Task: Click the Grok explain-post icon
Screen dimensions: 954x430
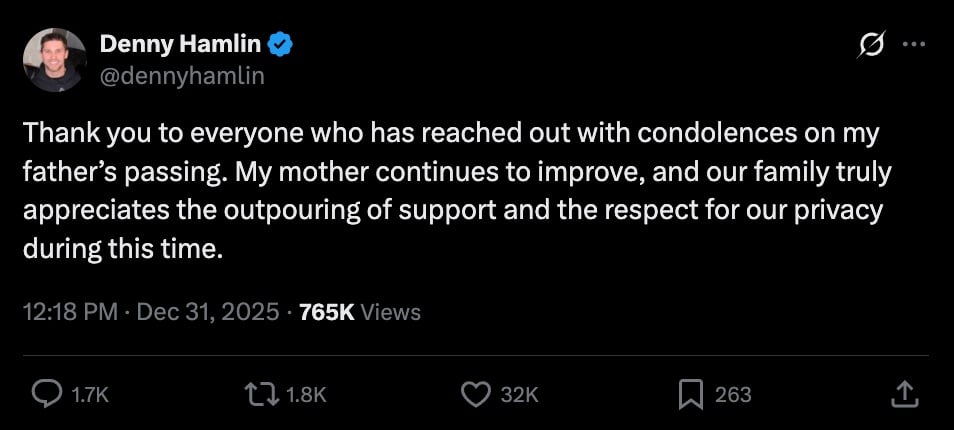Action: pos(871,45)
